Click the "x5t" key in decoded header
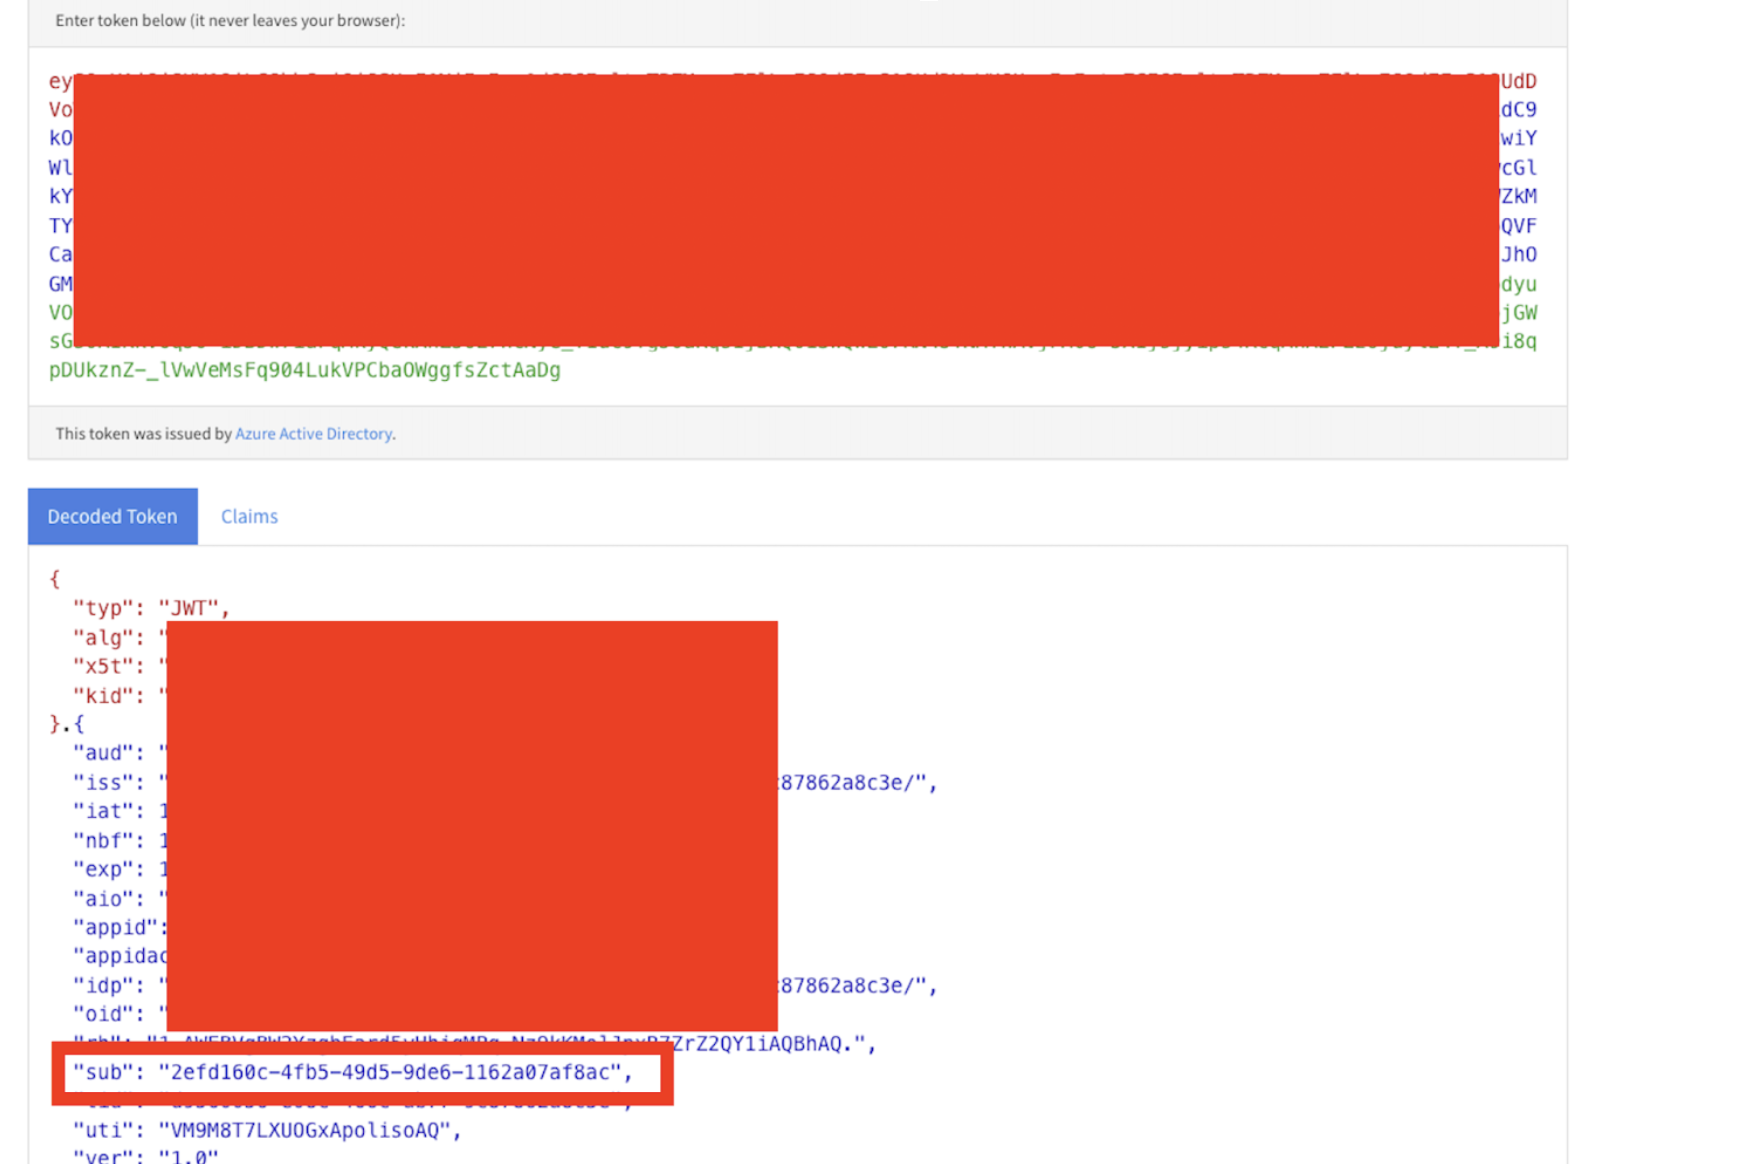 pyautogui.click(x=103, y=666)
